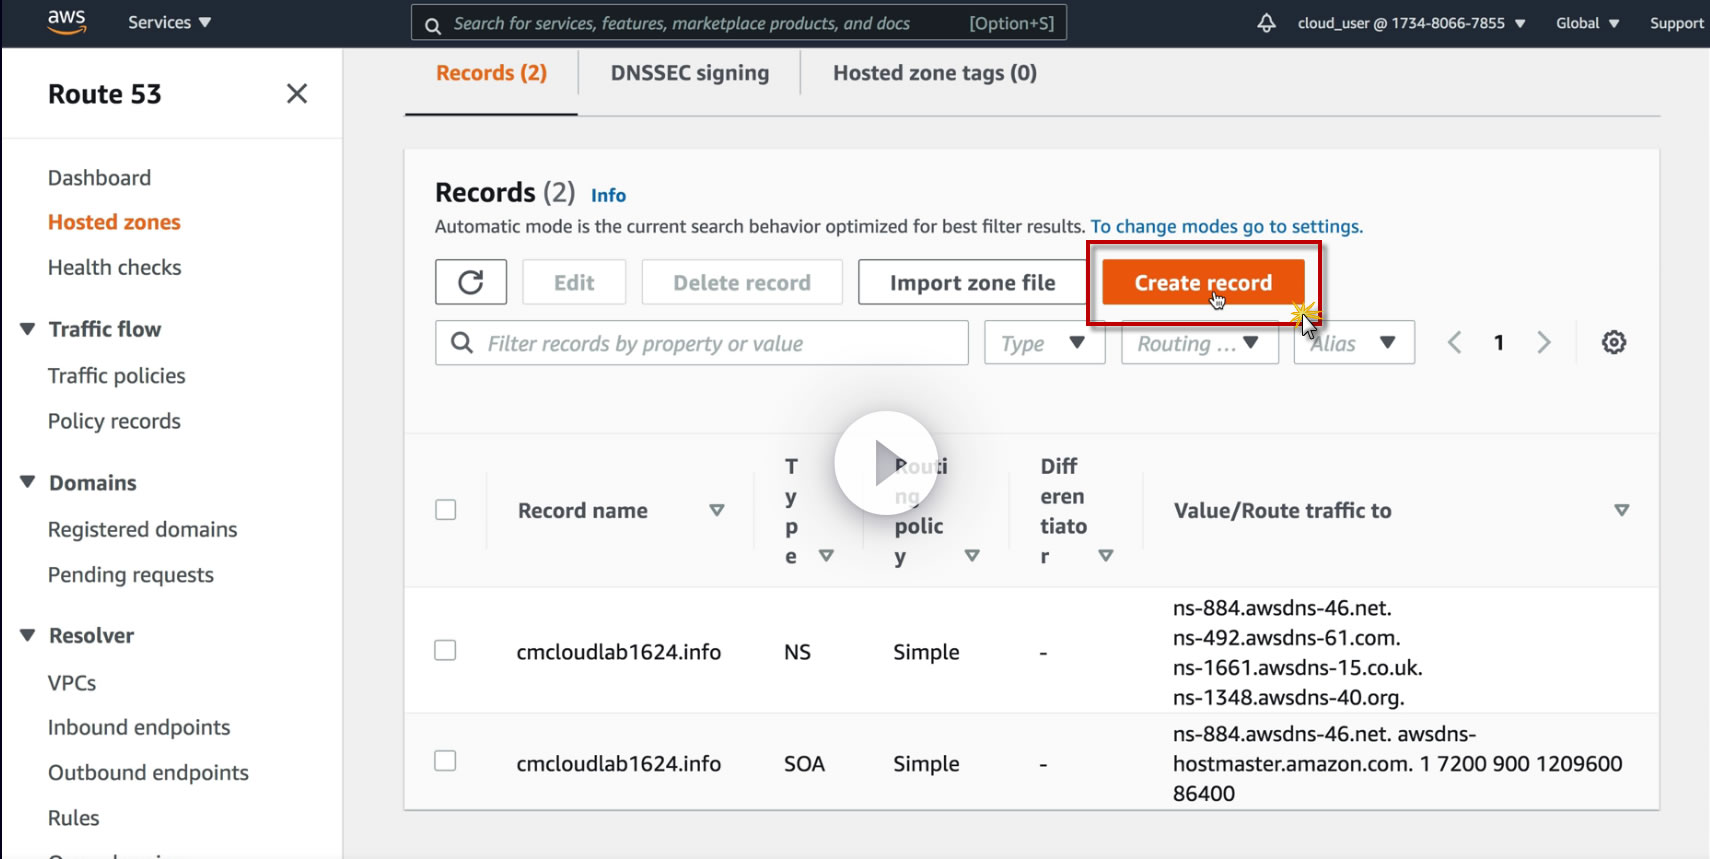
Task: Focus the AWS services search box
Action: (x=739, y=23)
